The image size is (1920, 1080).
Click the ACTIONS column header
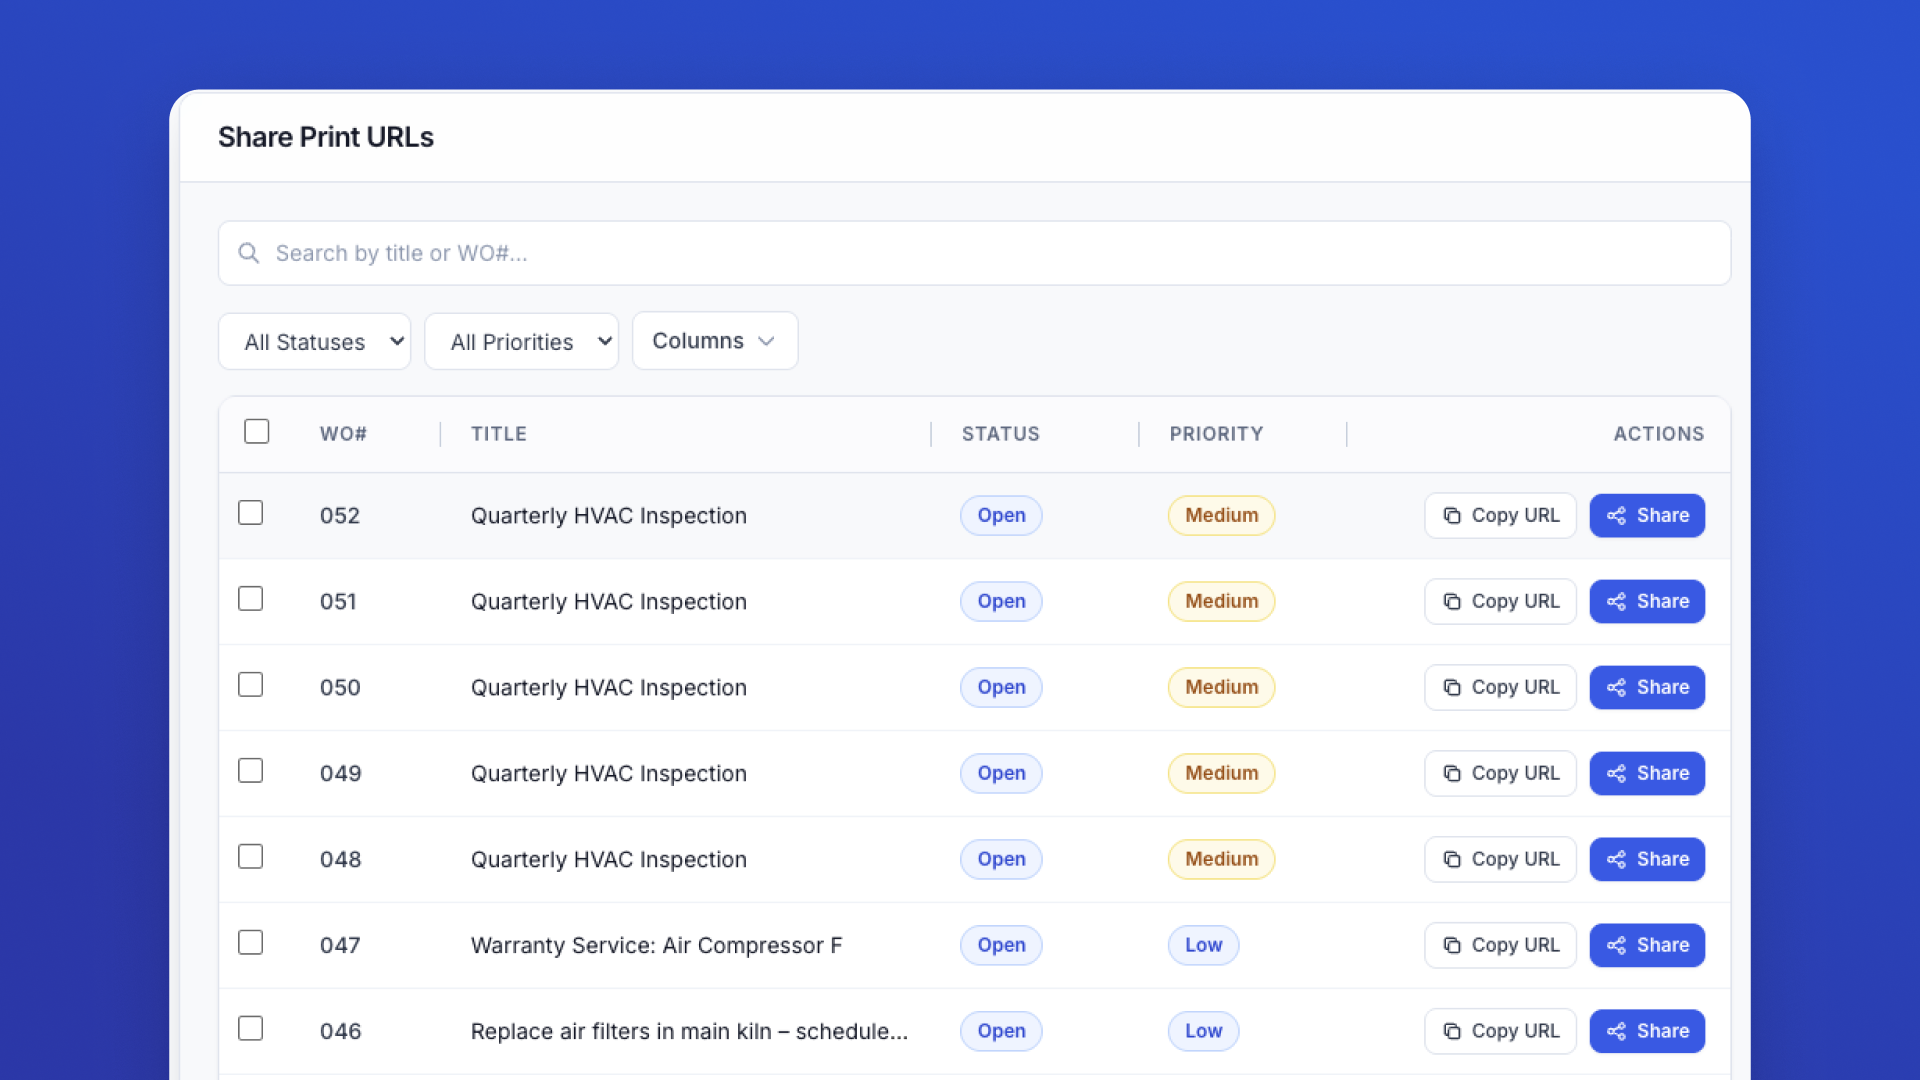point(1658,434)
